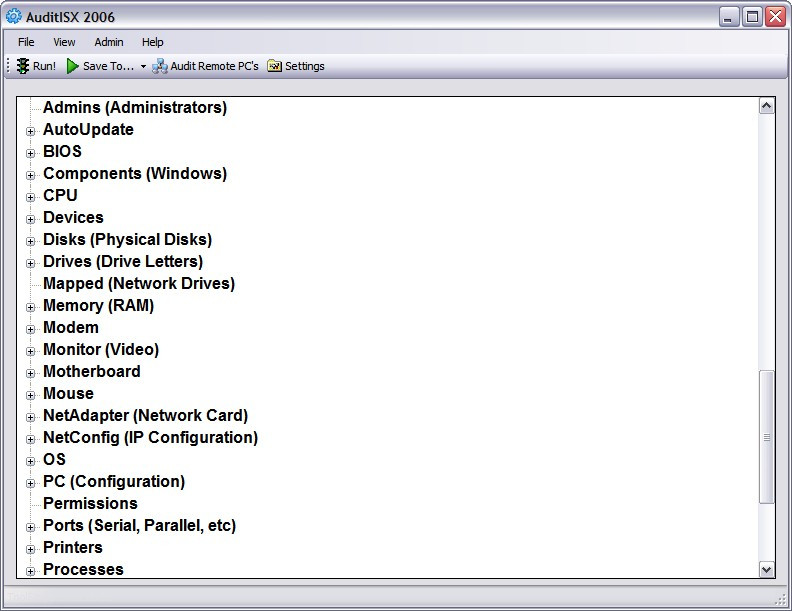The image size is (792, 611).
Task: Expand the Disks (Physical Disks) node
Action: pyautogui.click(x=30, y=241)
